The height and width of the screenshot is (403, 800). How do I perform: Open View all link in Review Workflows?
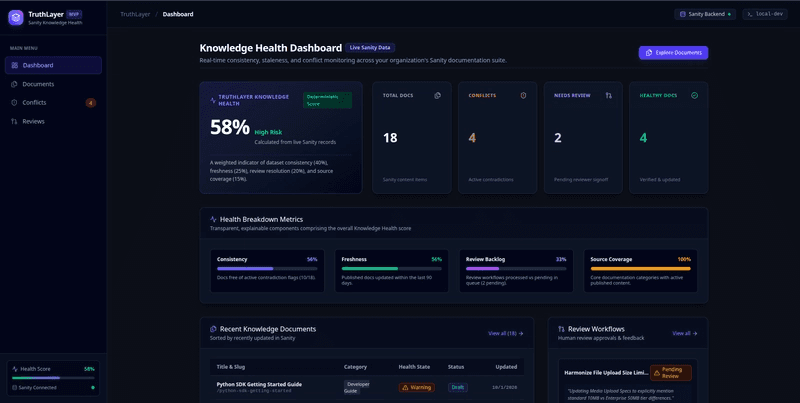pos(685,333)
